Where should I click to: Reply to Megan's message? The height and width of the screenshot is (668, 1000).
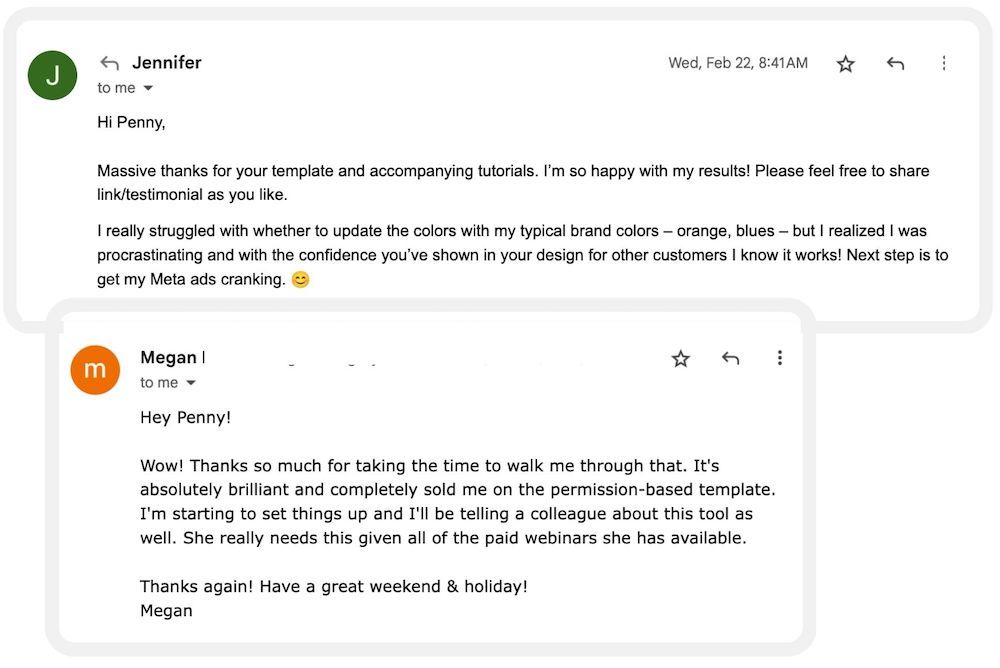[730, 358]
